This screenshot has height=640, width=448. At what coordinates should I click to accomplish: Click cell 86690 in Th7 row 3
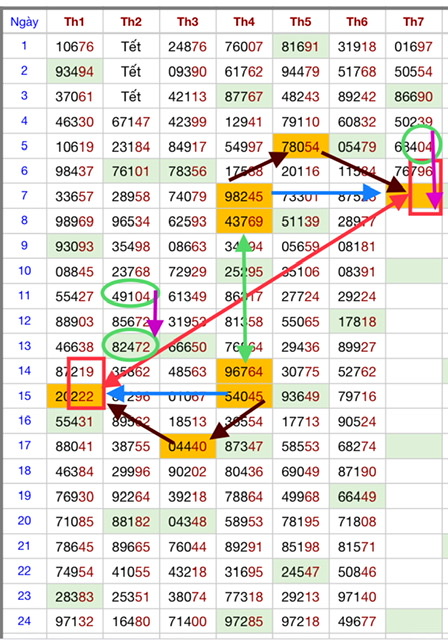[413, 97]
